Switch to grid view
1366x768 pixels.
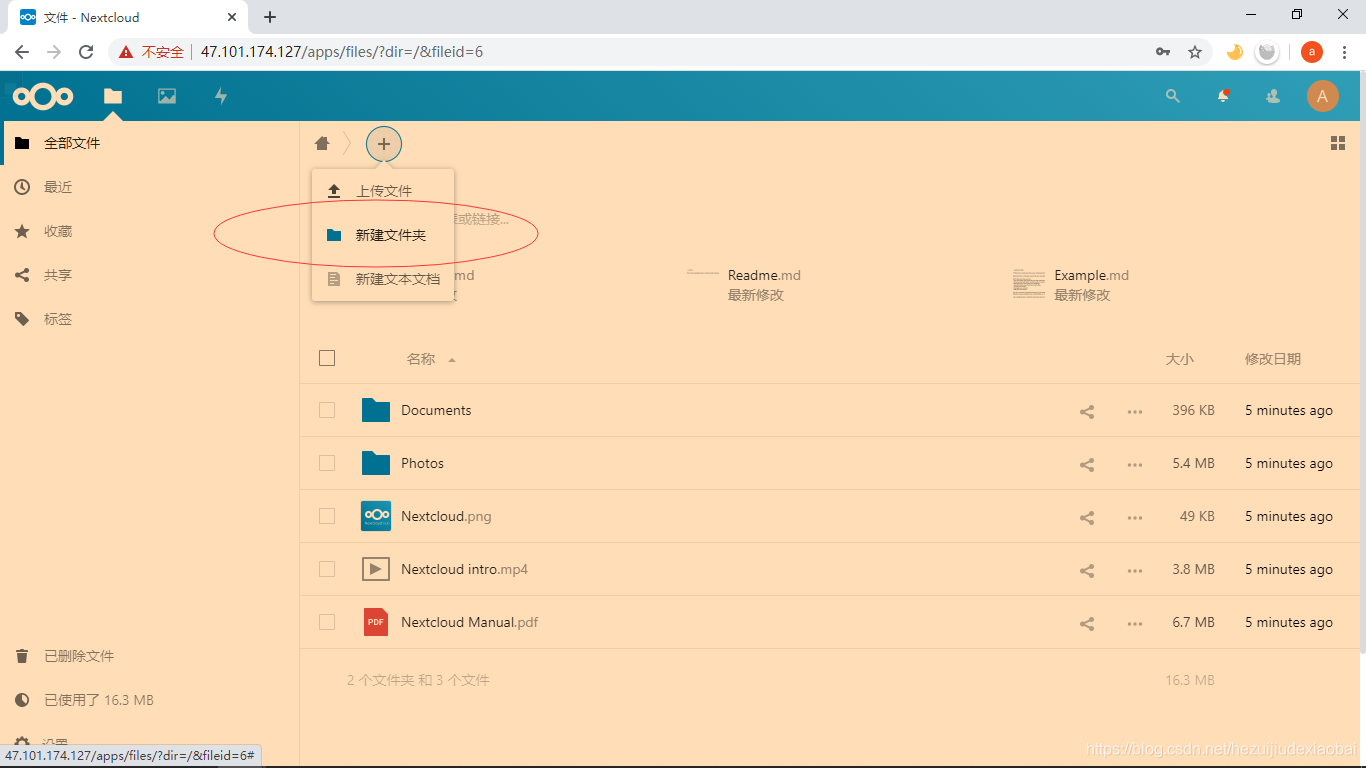[x=1338, y=143]
